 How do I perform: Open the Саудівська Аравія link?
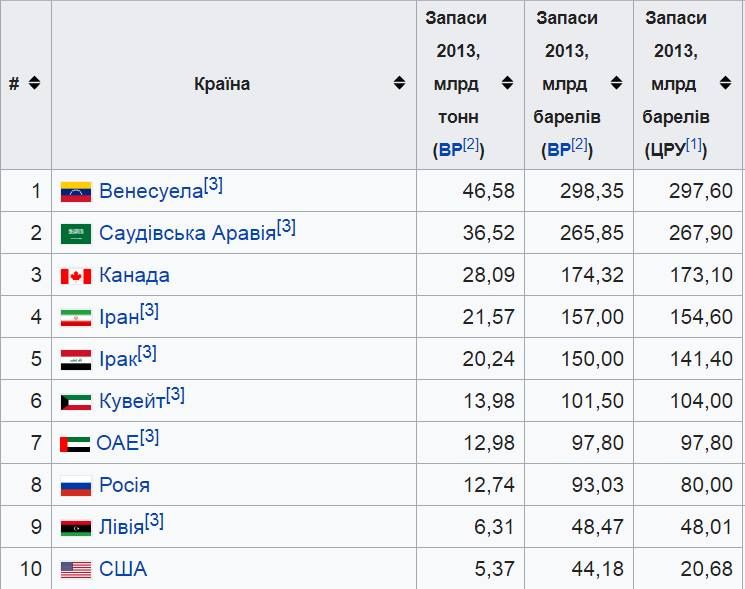188,233
